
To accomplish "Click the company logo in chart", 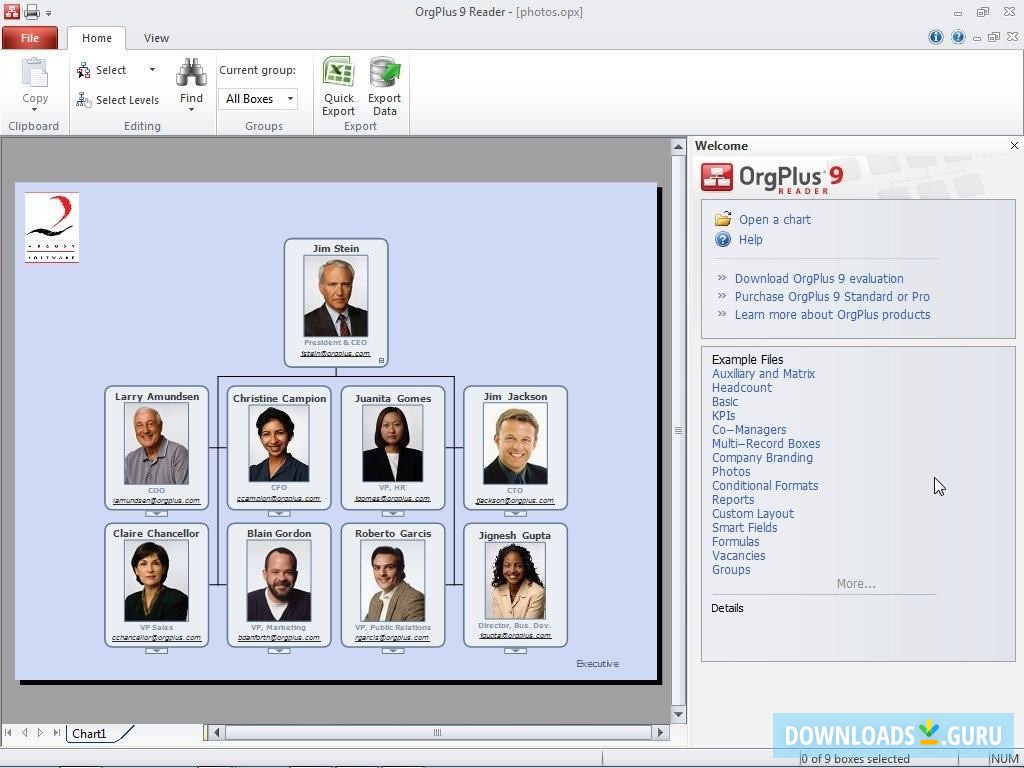I will (52, 228).
